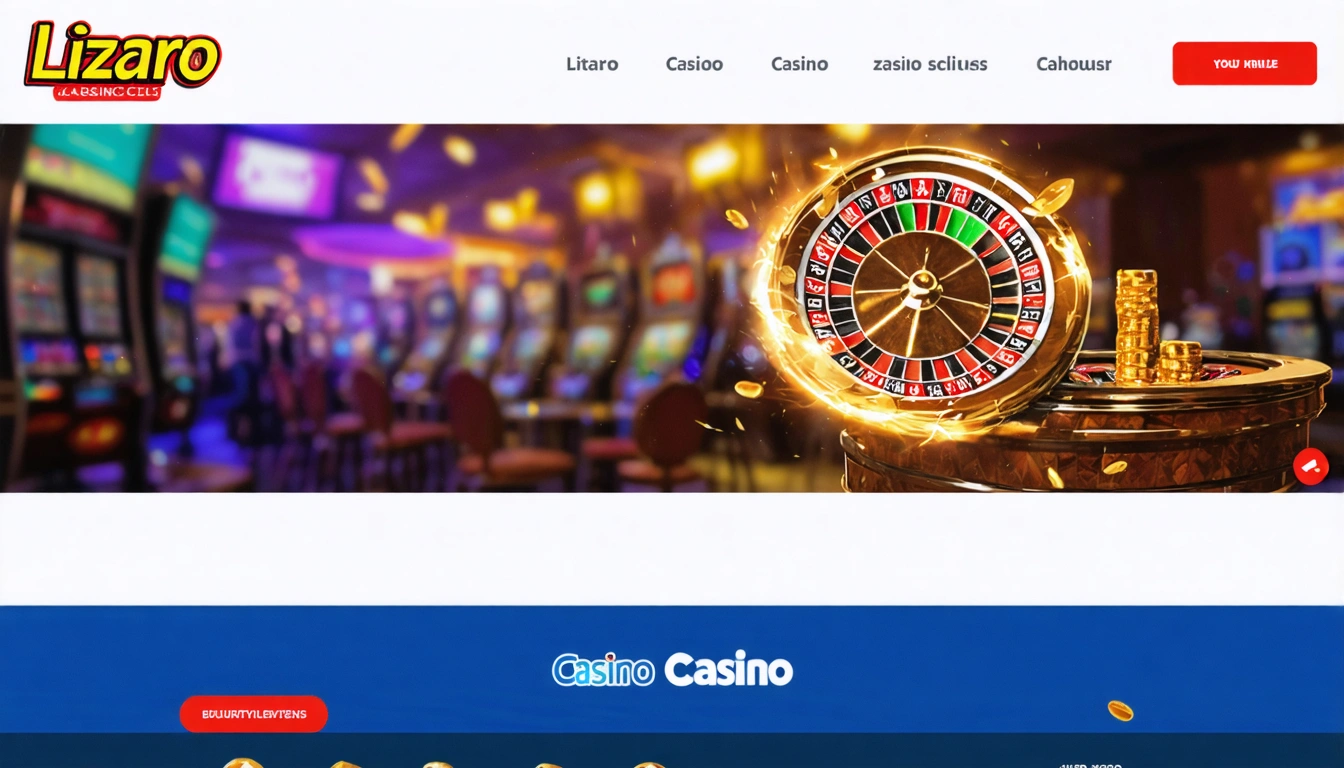Click the wooden roulette table image
The height and width of the screenshot is (768, 1344).
pos(1085,425)
